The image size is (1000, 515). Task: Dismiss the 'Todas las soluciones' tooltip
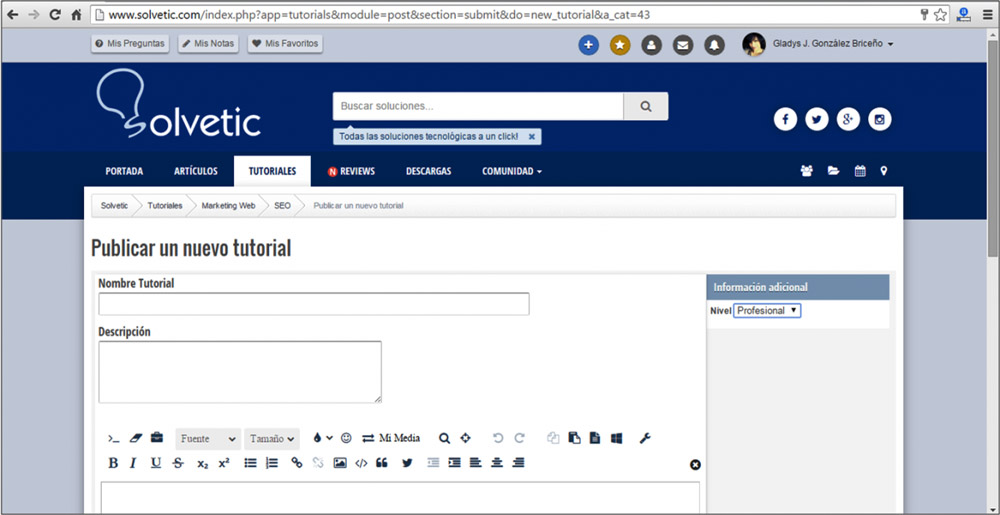pos(531,136)
